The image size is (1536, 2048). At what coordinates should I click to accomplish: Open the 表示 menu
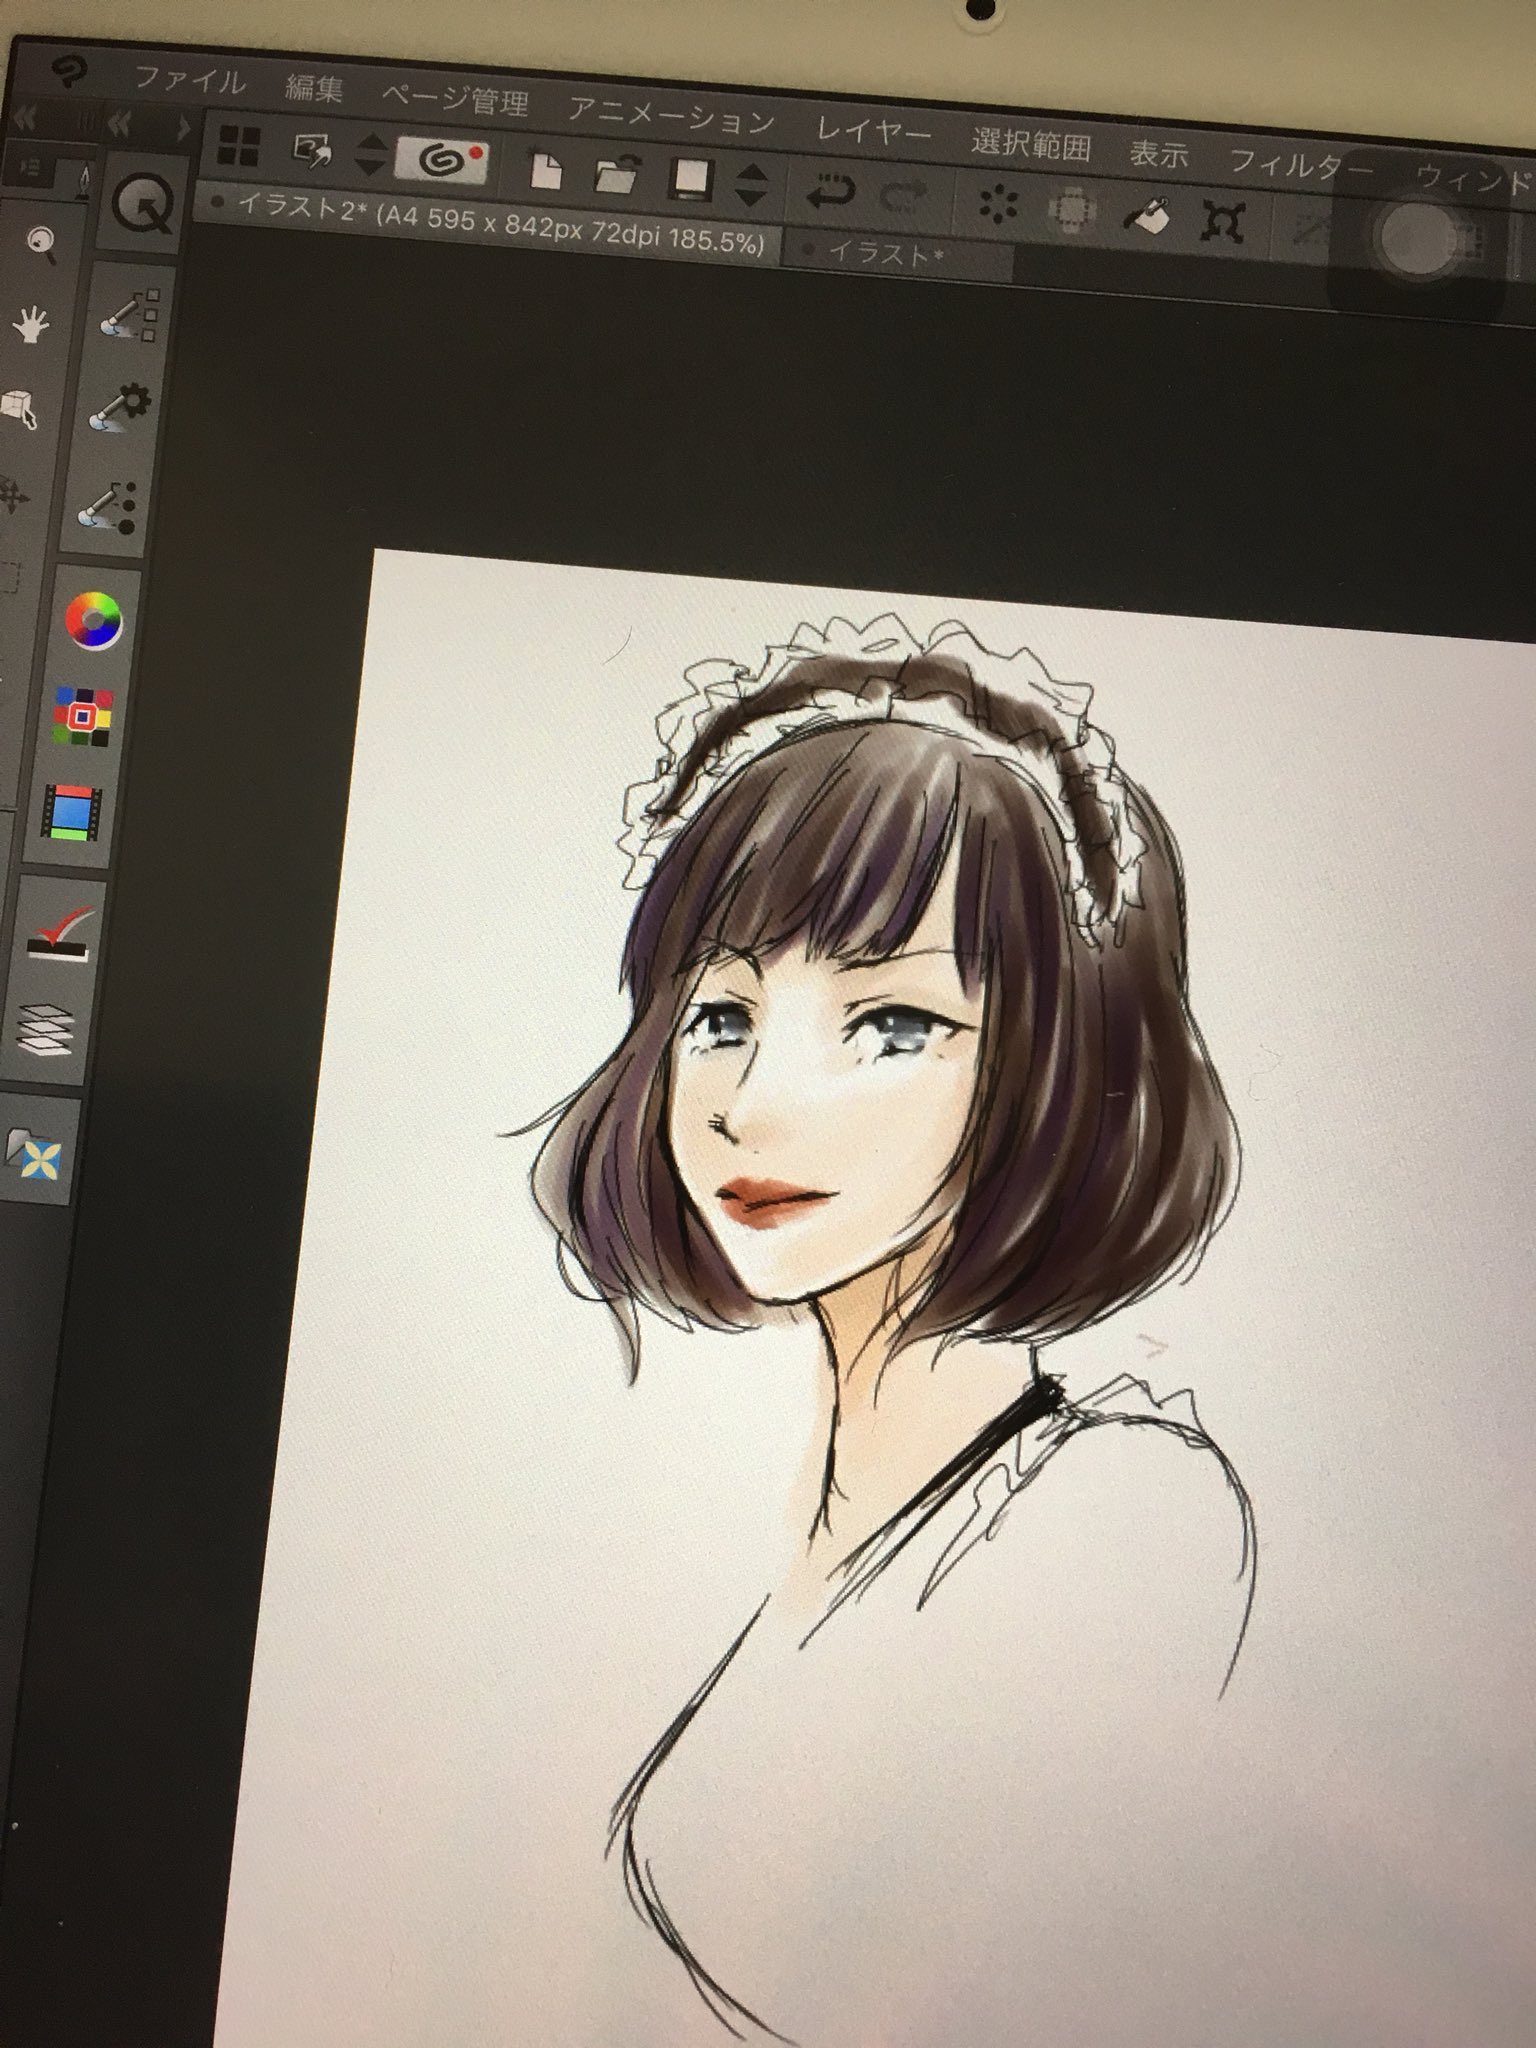click(x=1159, y=154)
